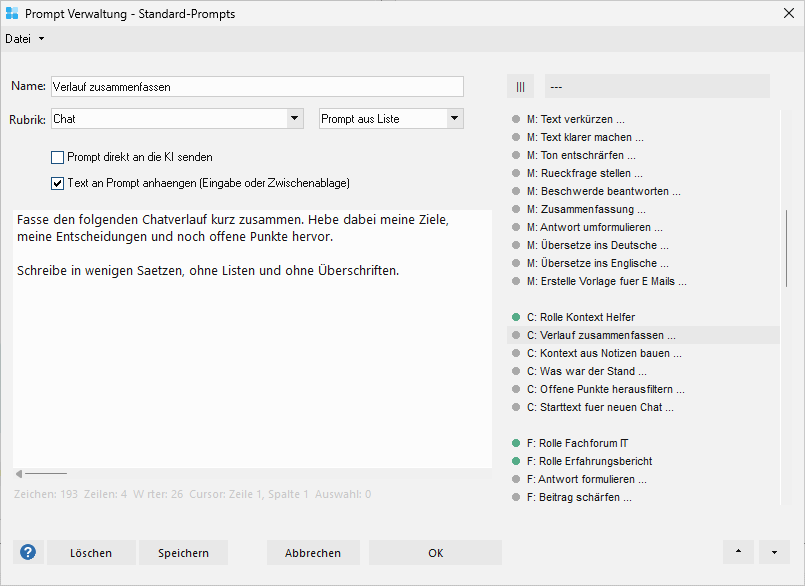Click the Speichern button

183,553
